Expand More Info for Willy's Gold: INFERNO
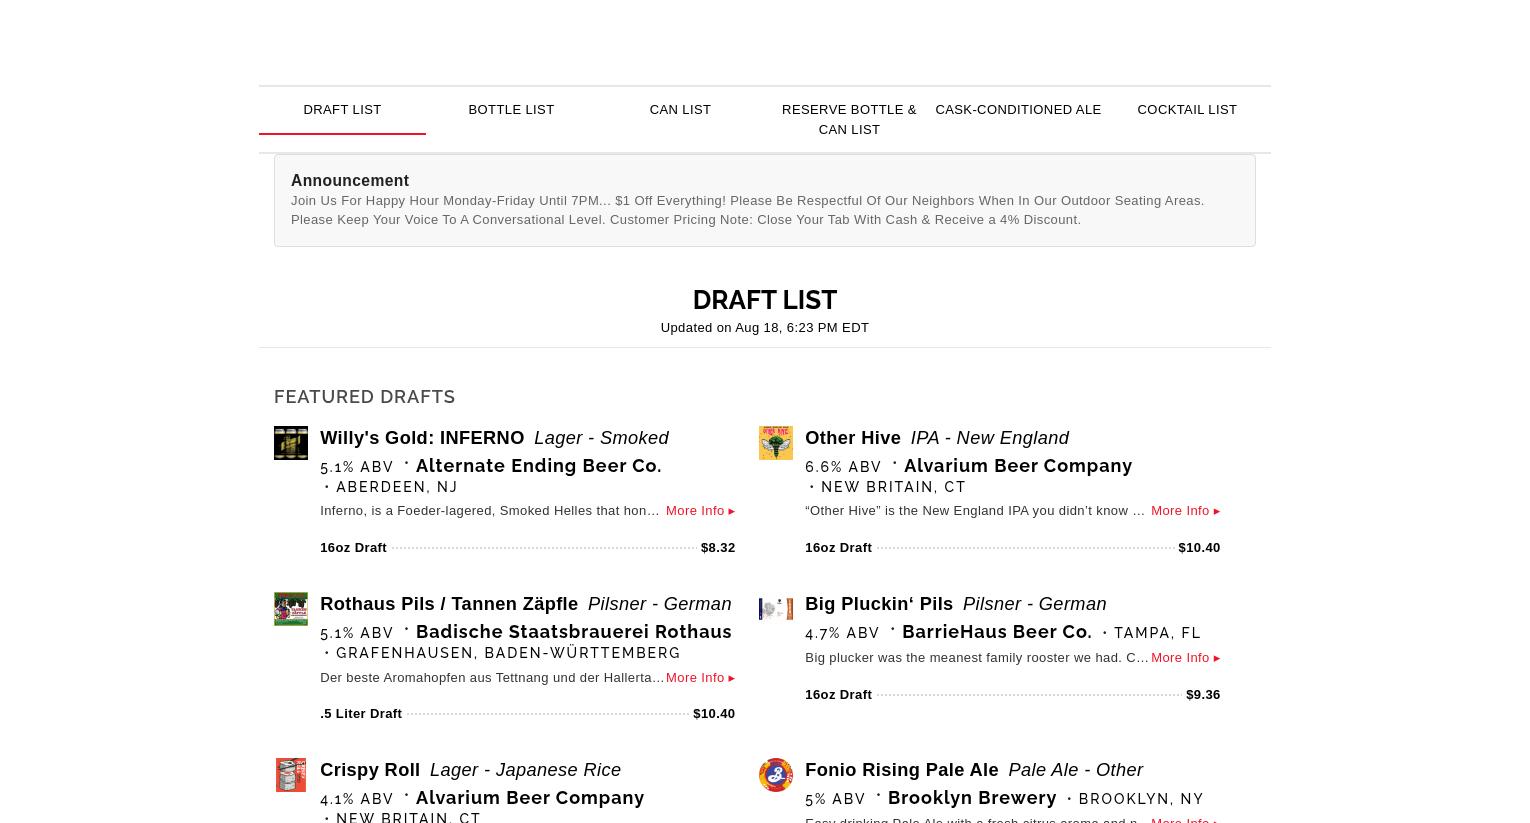This screenshot has width=1530, height=823. (700, 511)
